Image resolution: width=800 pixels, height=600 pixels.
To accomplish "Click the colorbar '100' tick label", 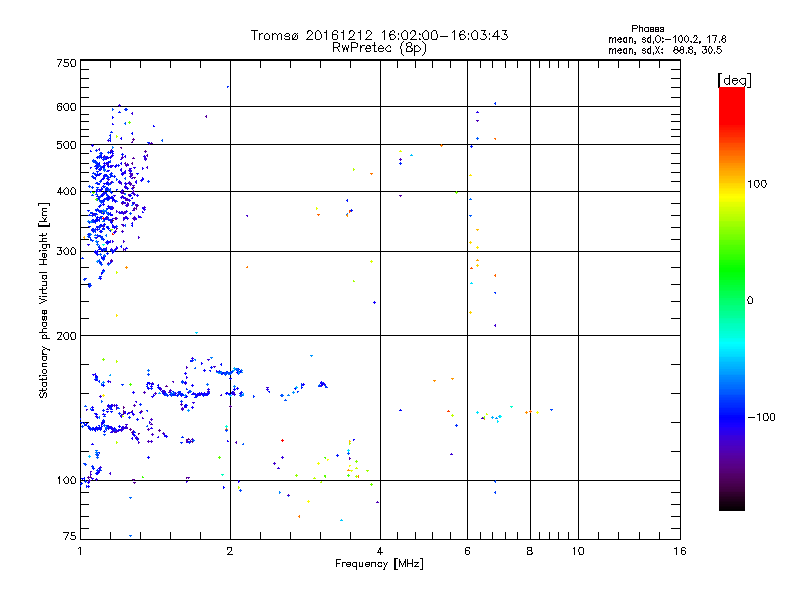I will [x=757, y=184].
